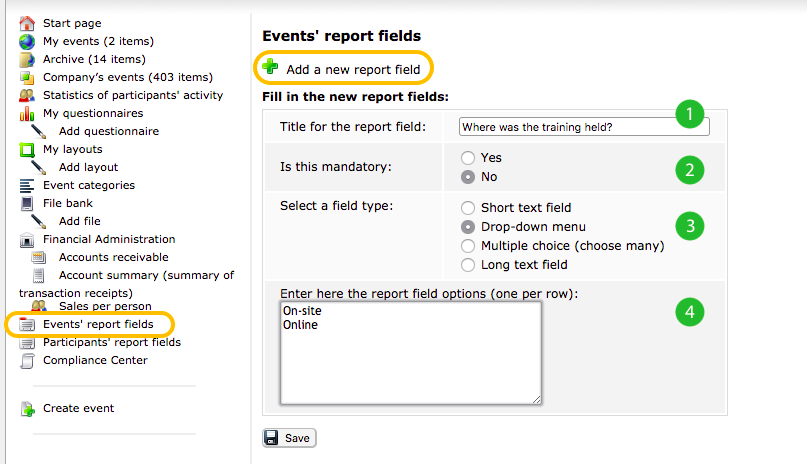Open the Accounts receivable link

point(113,257)
